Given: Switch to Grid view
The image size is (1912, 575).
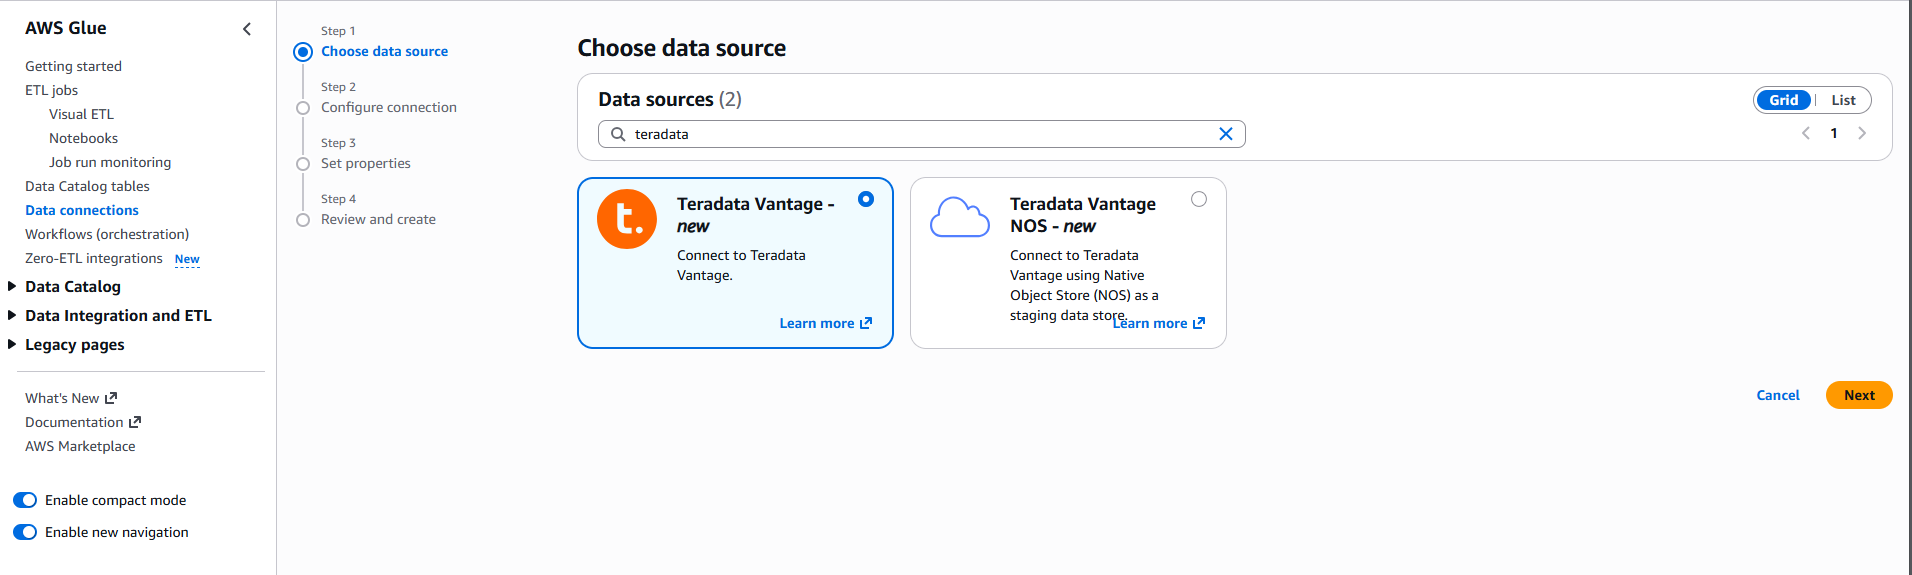Looking at the screenshot, I should point(1783,100).
